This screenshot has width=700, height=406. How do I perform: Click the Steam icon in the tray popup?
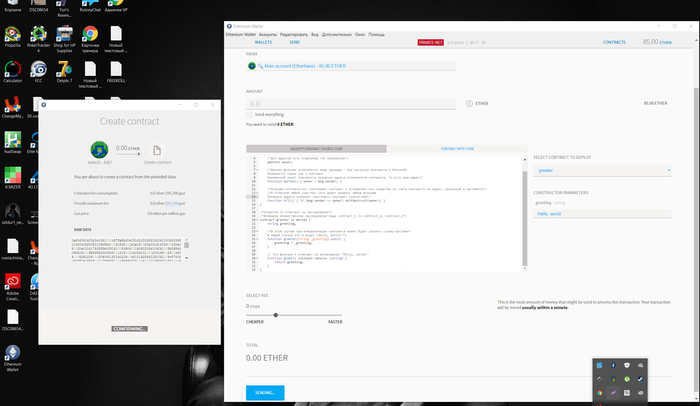(640, 379)
